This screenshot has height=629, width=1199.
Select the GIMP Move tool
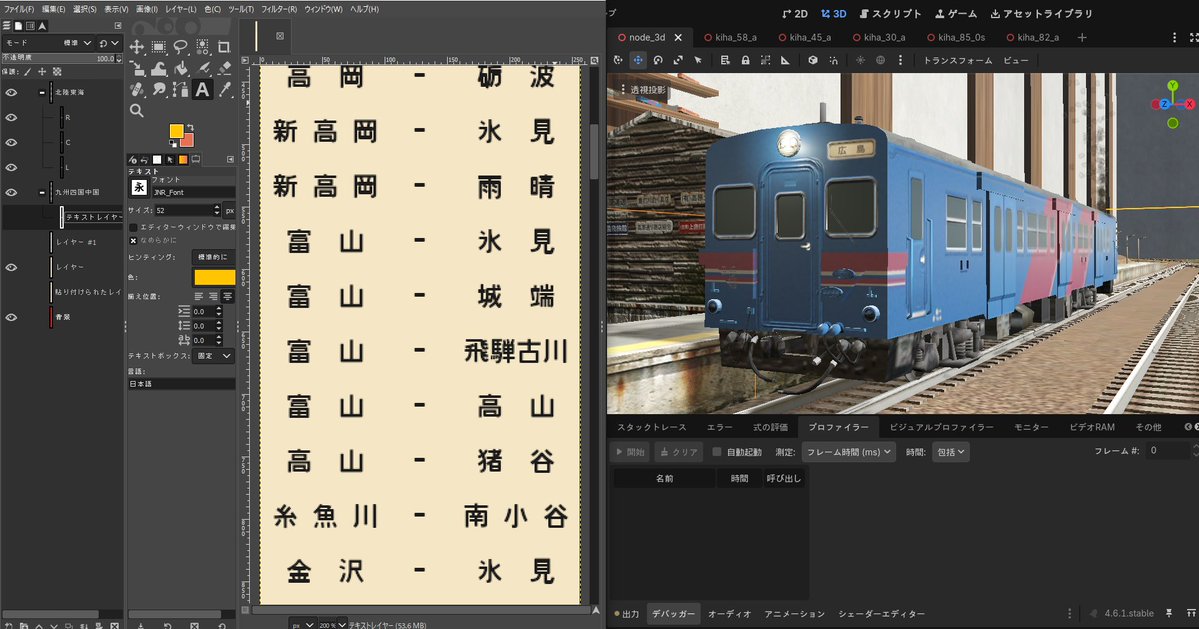tap(137, 47)
